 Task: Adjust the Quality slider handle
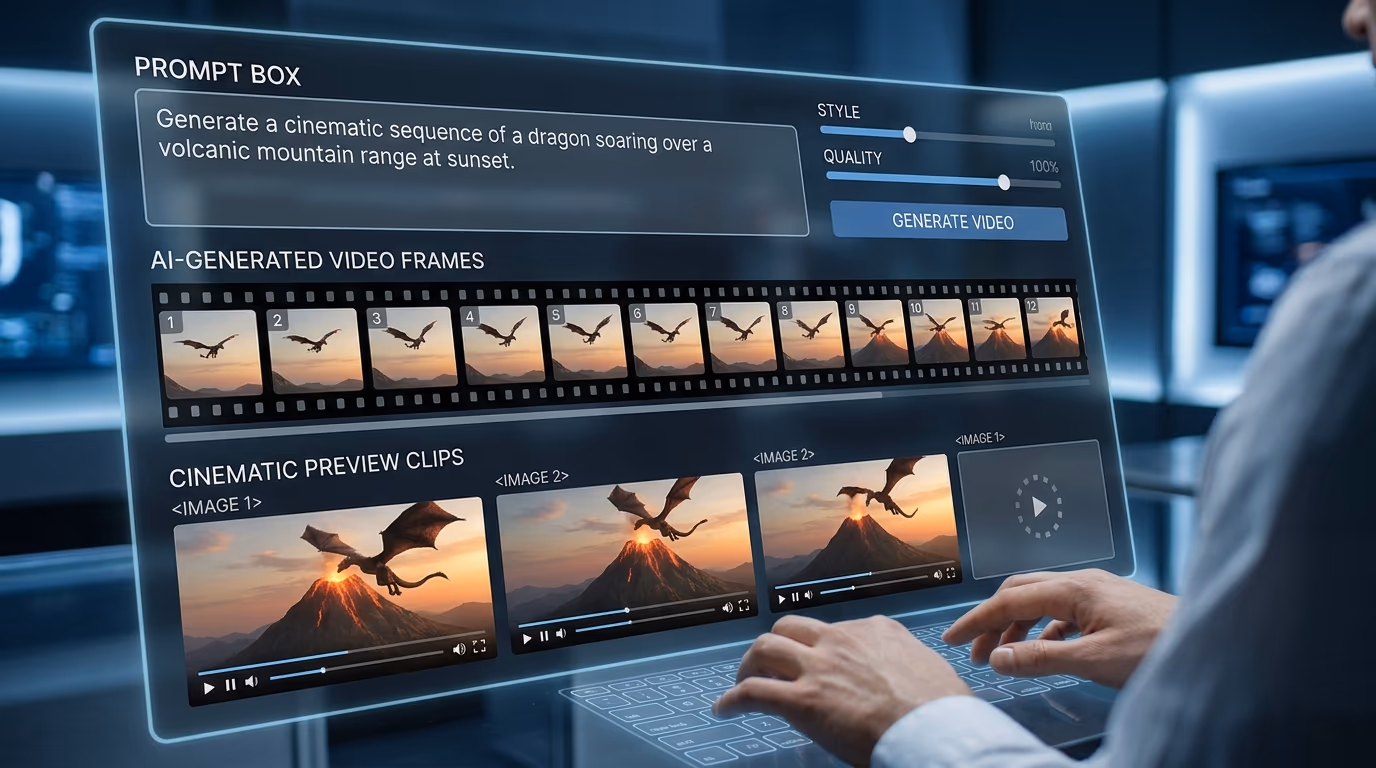coord(1004,182)
